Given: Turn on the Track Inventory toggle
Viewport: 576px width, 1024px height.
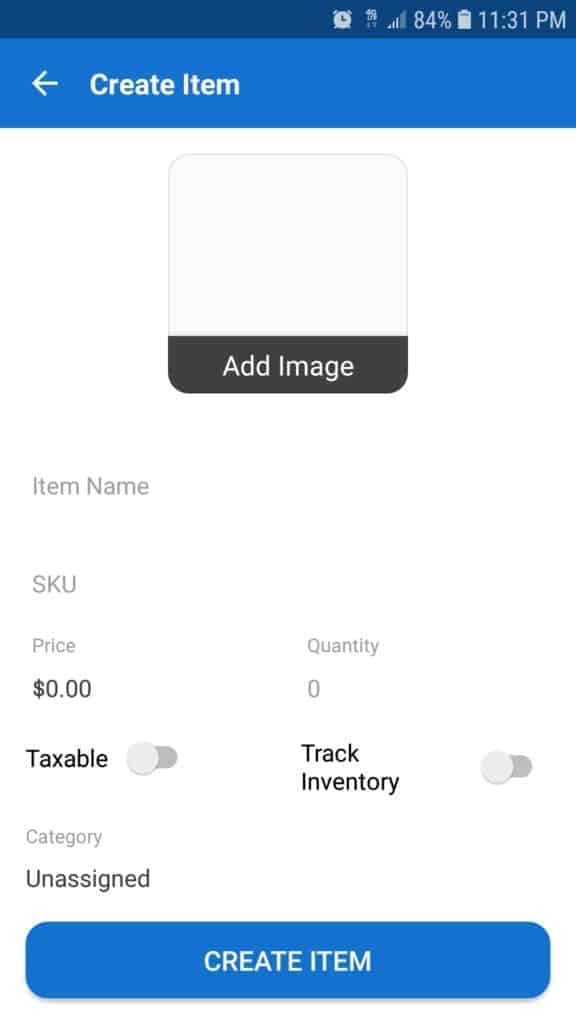Looking at the screenshot, I should 507,767.
